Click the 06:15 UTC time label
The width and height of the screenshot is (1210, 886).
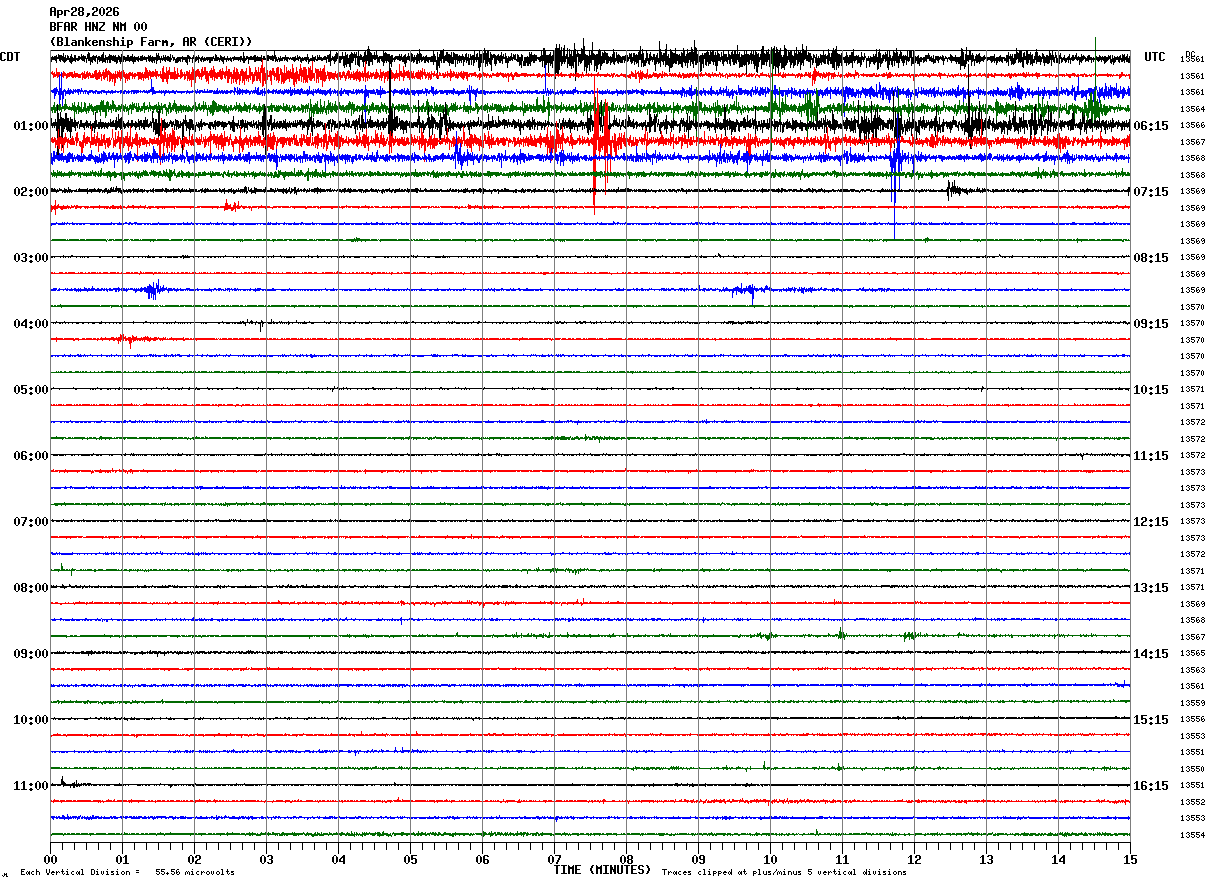pos(1150,126)
